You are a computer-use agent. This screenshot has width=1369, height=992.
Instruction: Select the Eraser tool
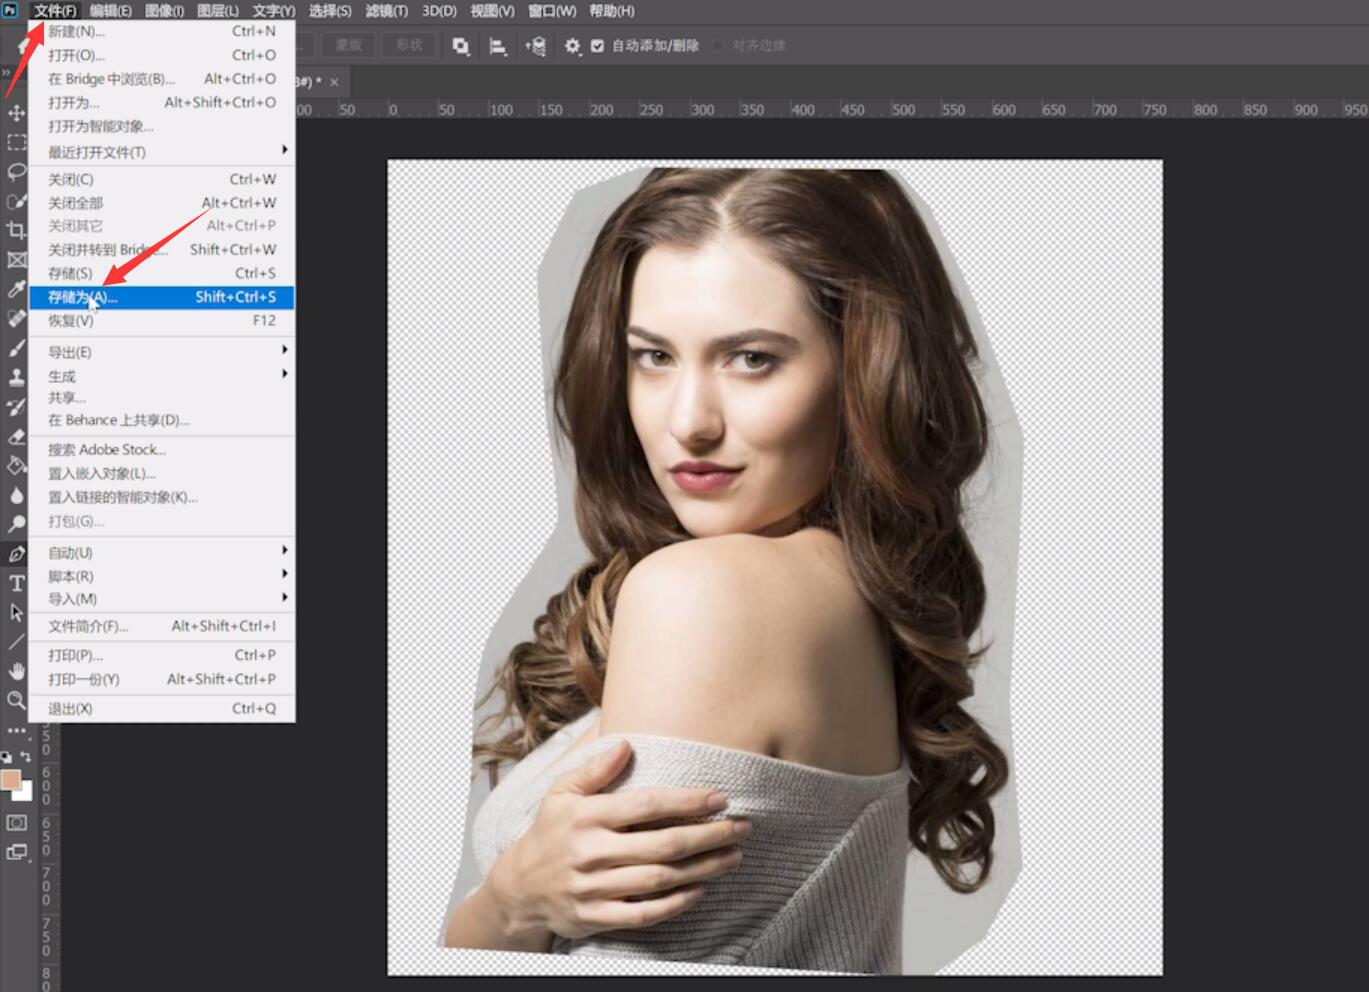(x=16, y=436)
